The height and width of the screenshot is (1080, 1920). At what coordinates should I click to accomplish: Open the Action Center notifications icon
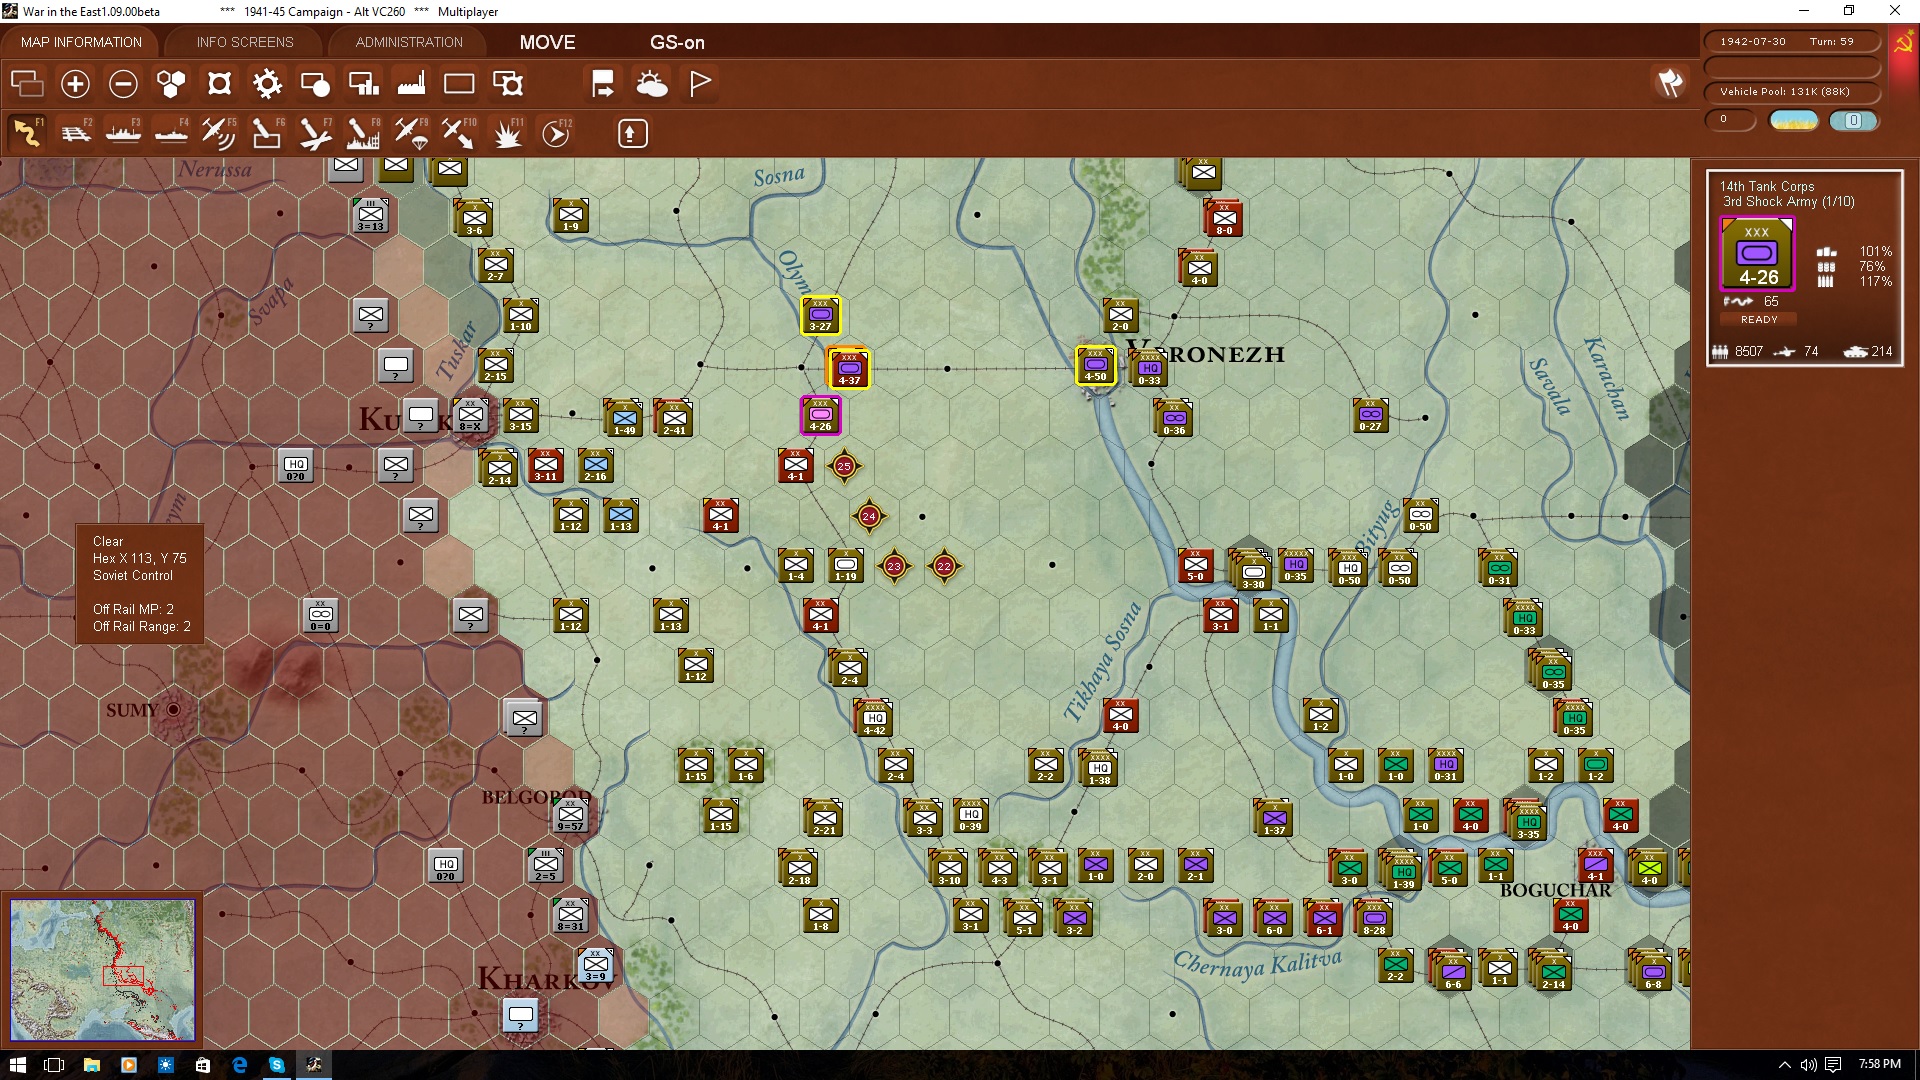point(1832,1064)
